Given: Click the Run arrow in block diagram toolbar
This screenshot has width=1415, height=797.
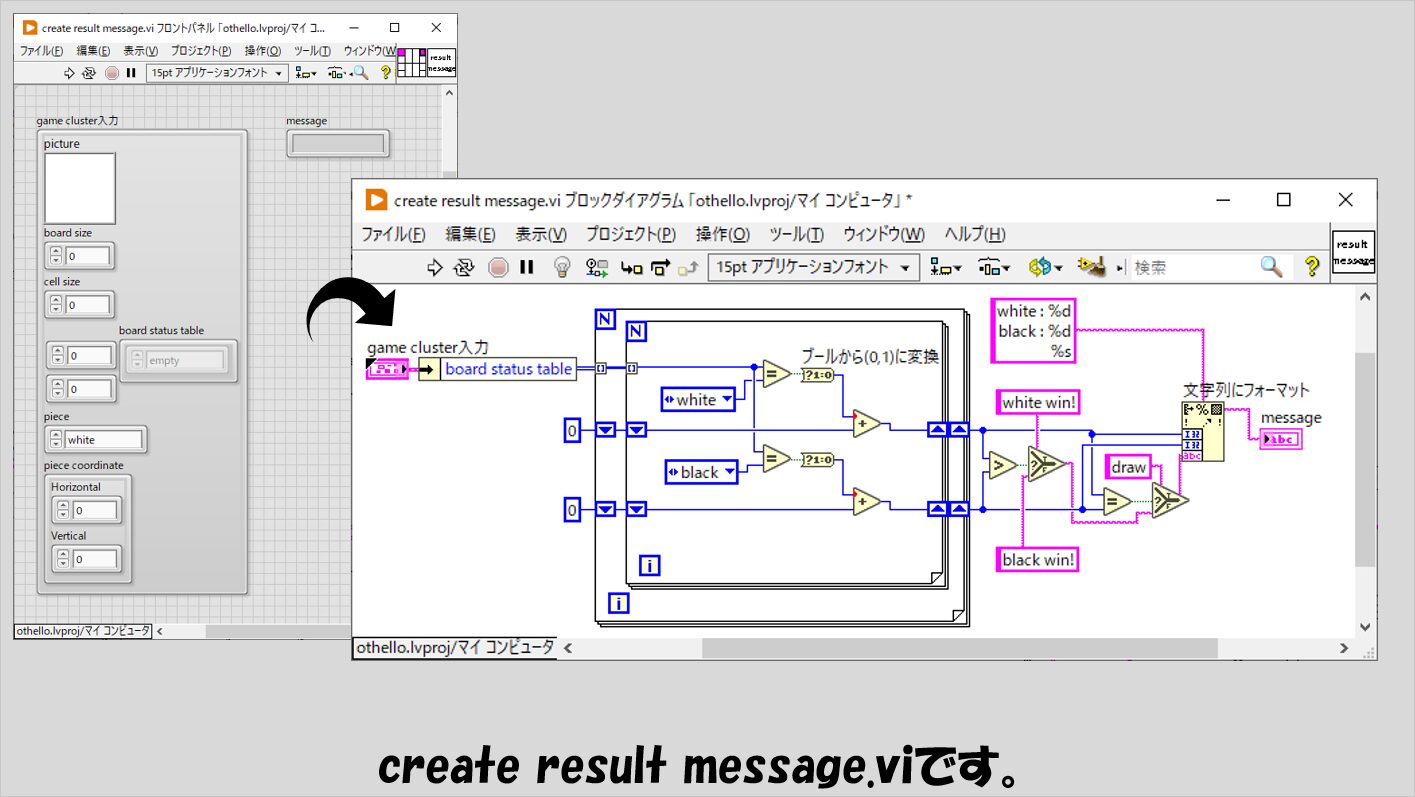Looking at the screenshot, I should (x=434, y=267).
